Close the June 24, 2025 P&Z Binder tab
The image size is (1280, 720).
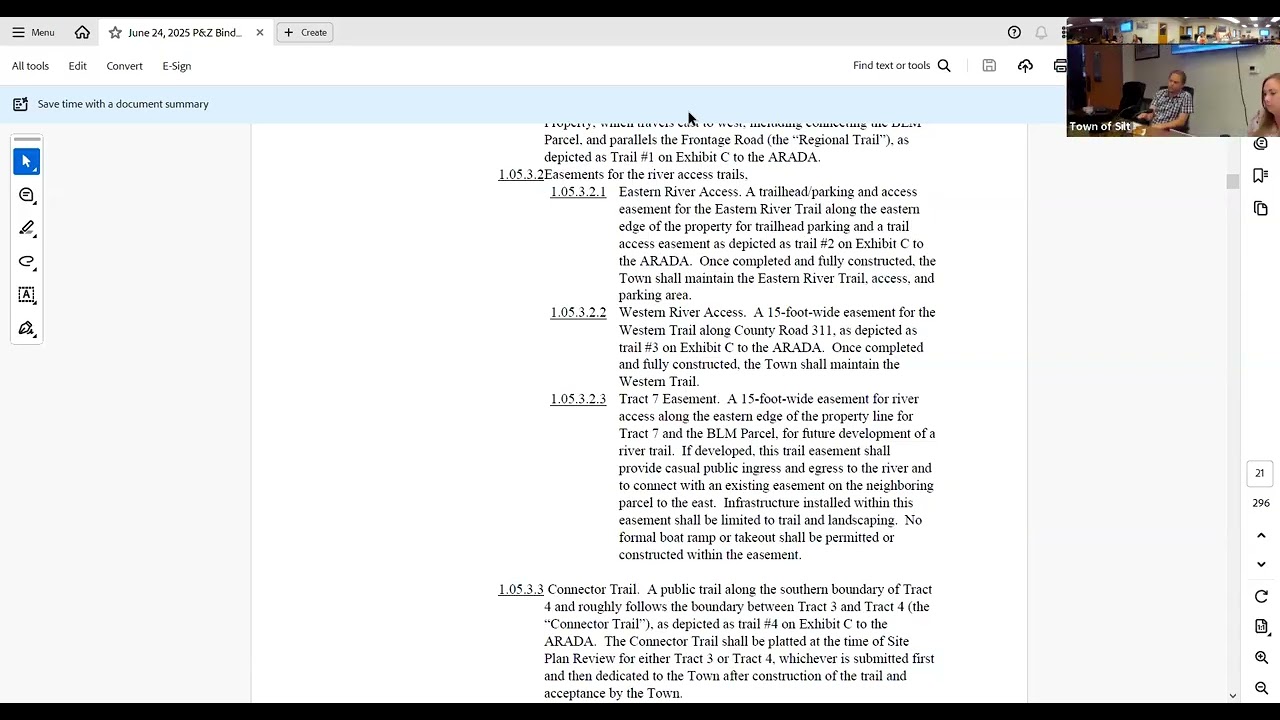(x=260, y=32)
